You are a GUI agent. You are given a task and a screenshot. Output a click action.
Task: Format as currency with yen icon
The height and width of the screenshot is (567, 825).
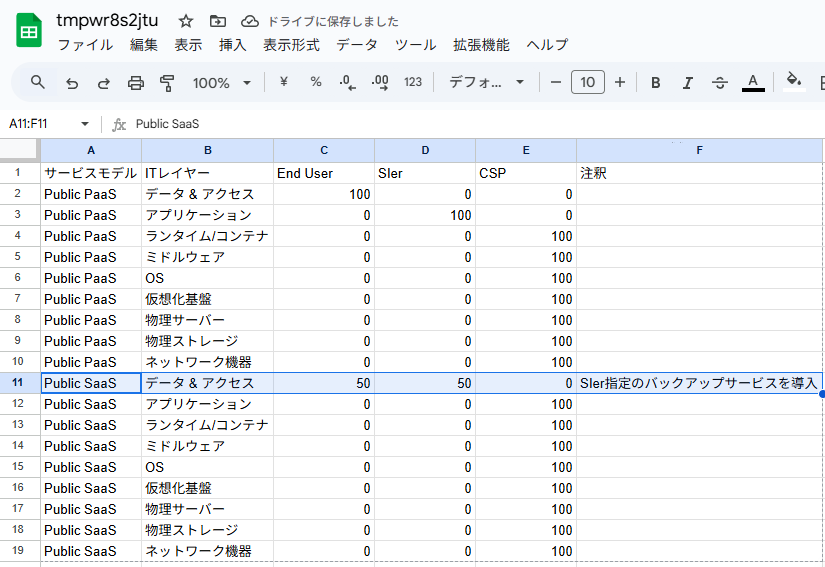click(284, 82)
